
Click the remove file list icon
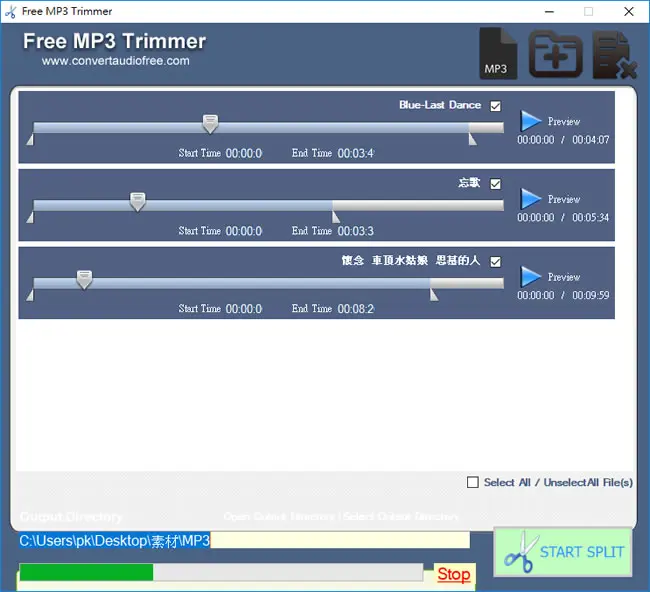coord(614,54)
